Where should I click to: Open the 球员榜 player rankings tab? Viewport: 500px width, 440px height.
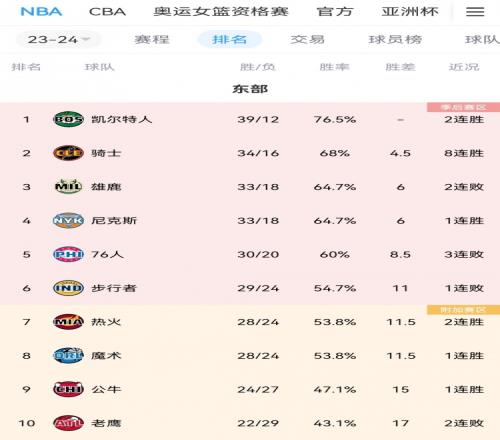click(x=395, y=40)
